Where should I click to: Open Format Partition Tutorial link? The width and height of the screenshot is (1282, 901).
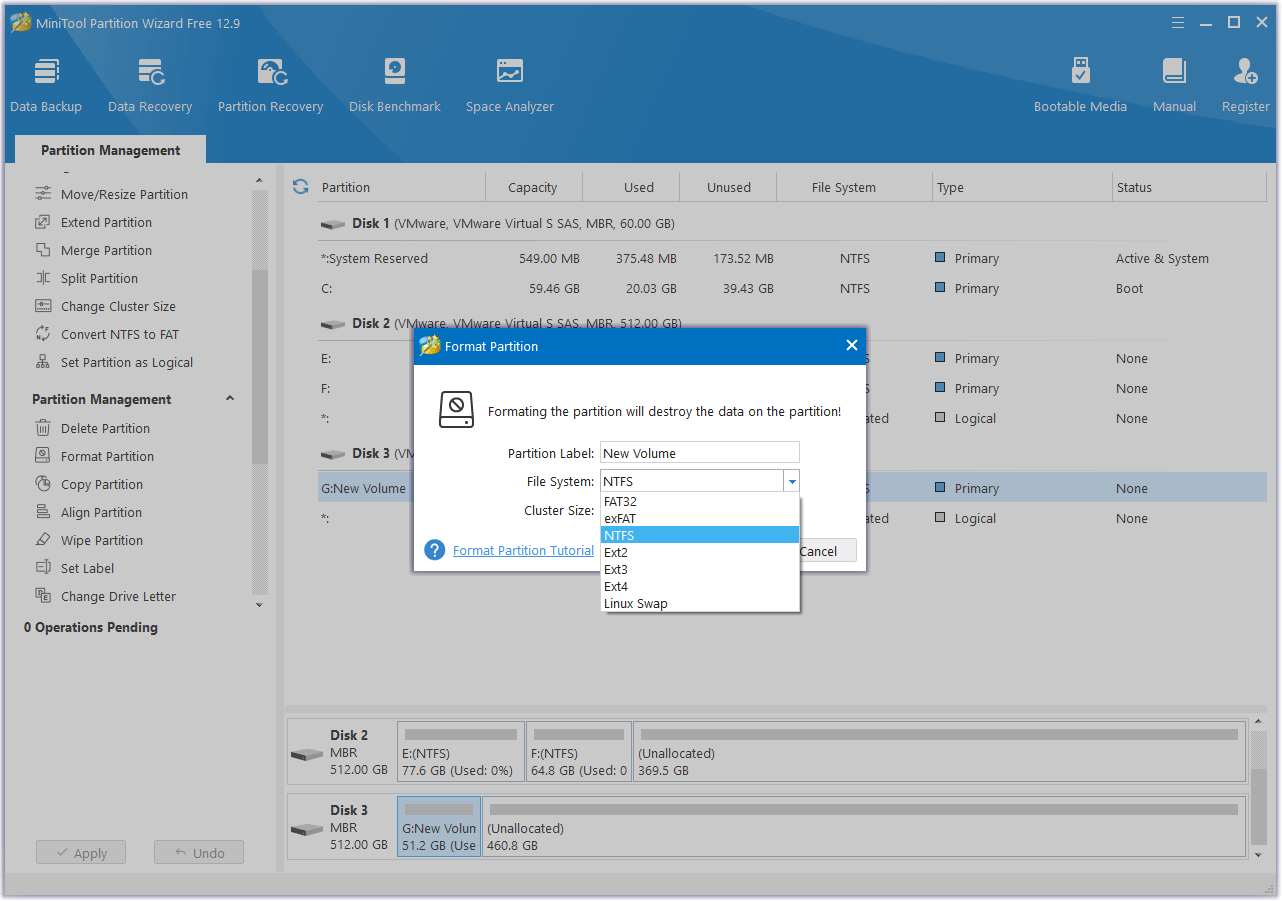point(523,550)
